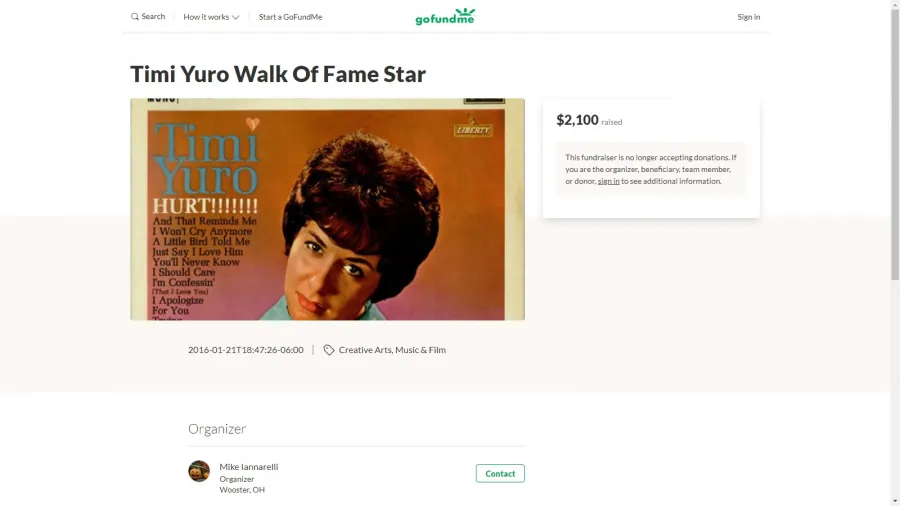Click the page's vertical scrollbar thumb
This screenshot has height=506, width=900.
coord(895,143)
